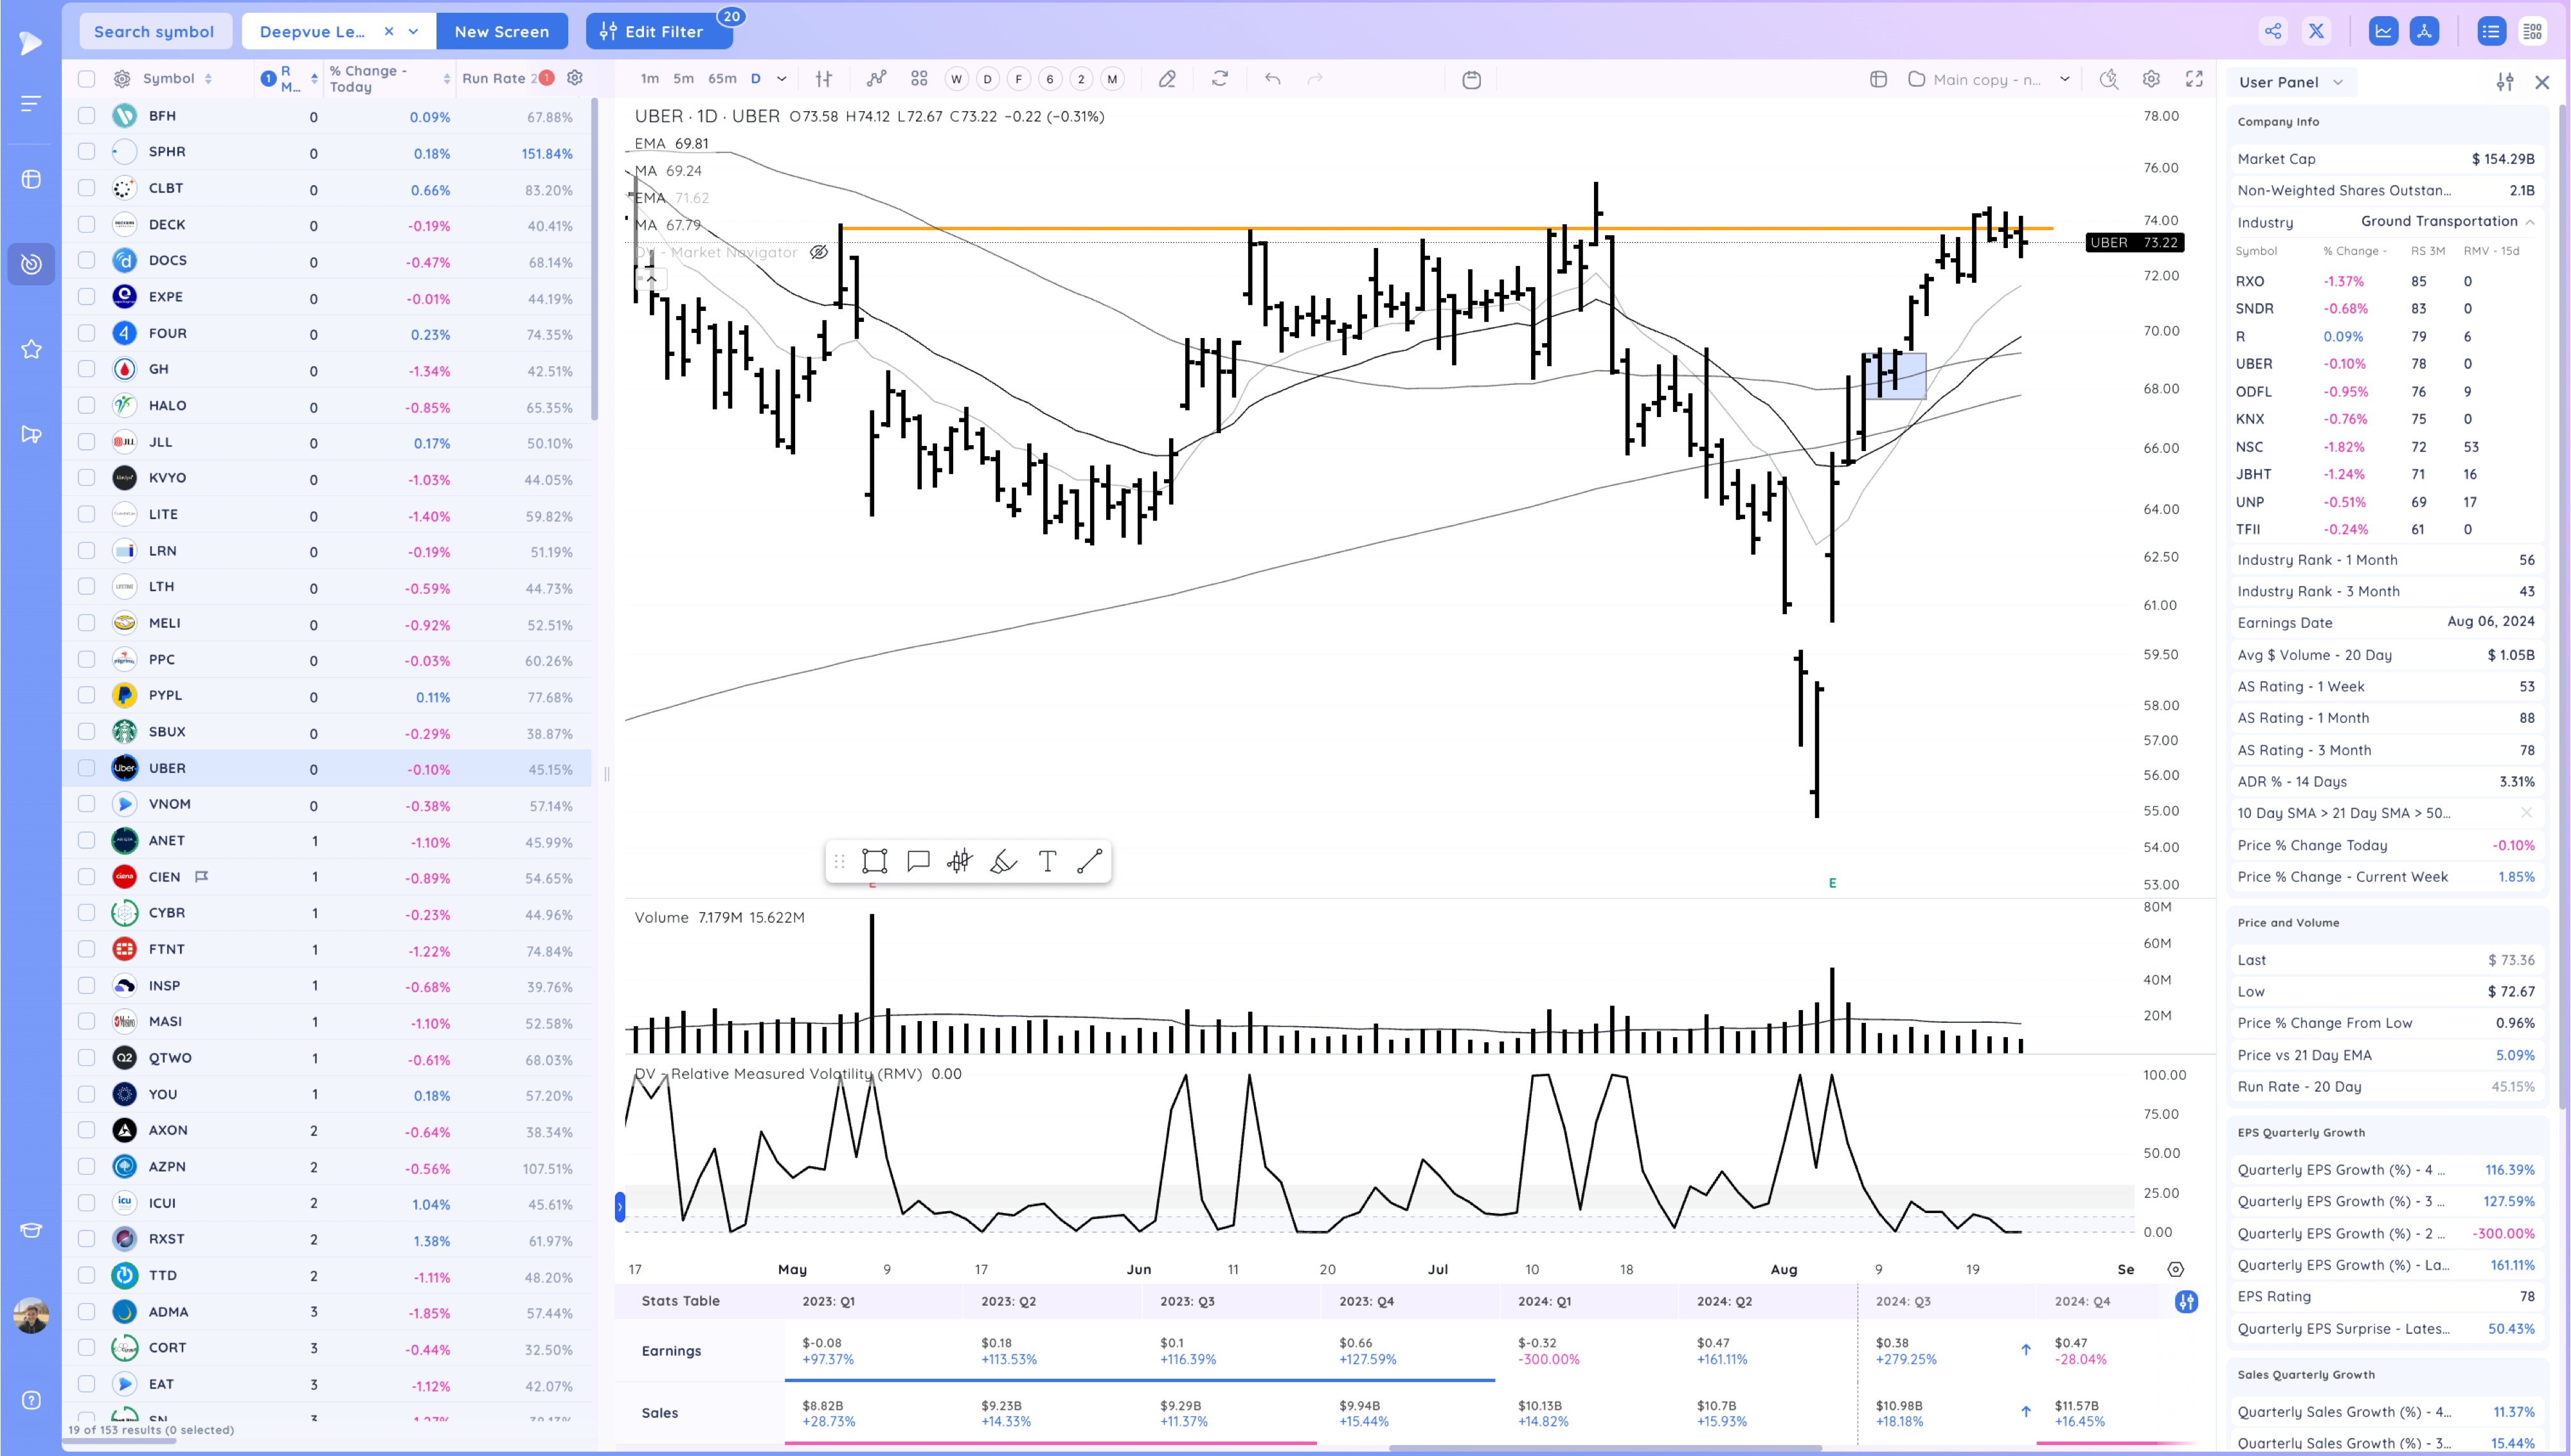Undo the last chart action
Image resolution: width=2571 pixels, height=1456 pixels.
pos(1272,79)
